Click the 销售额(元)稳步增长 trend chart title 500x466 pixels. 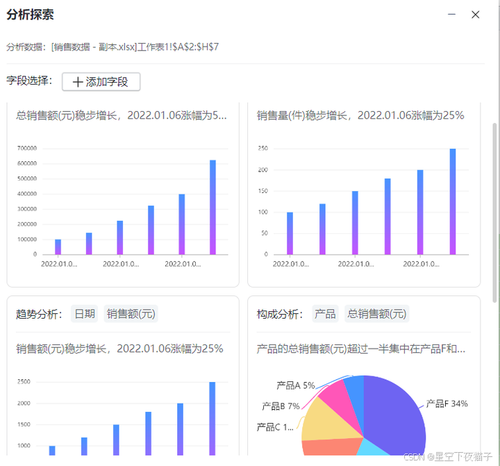(x=120, y=349)
